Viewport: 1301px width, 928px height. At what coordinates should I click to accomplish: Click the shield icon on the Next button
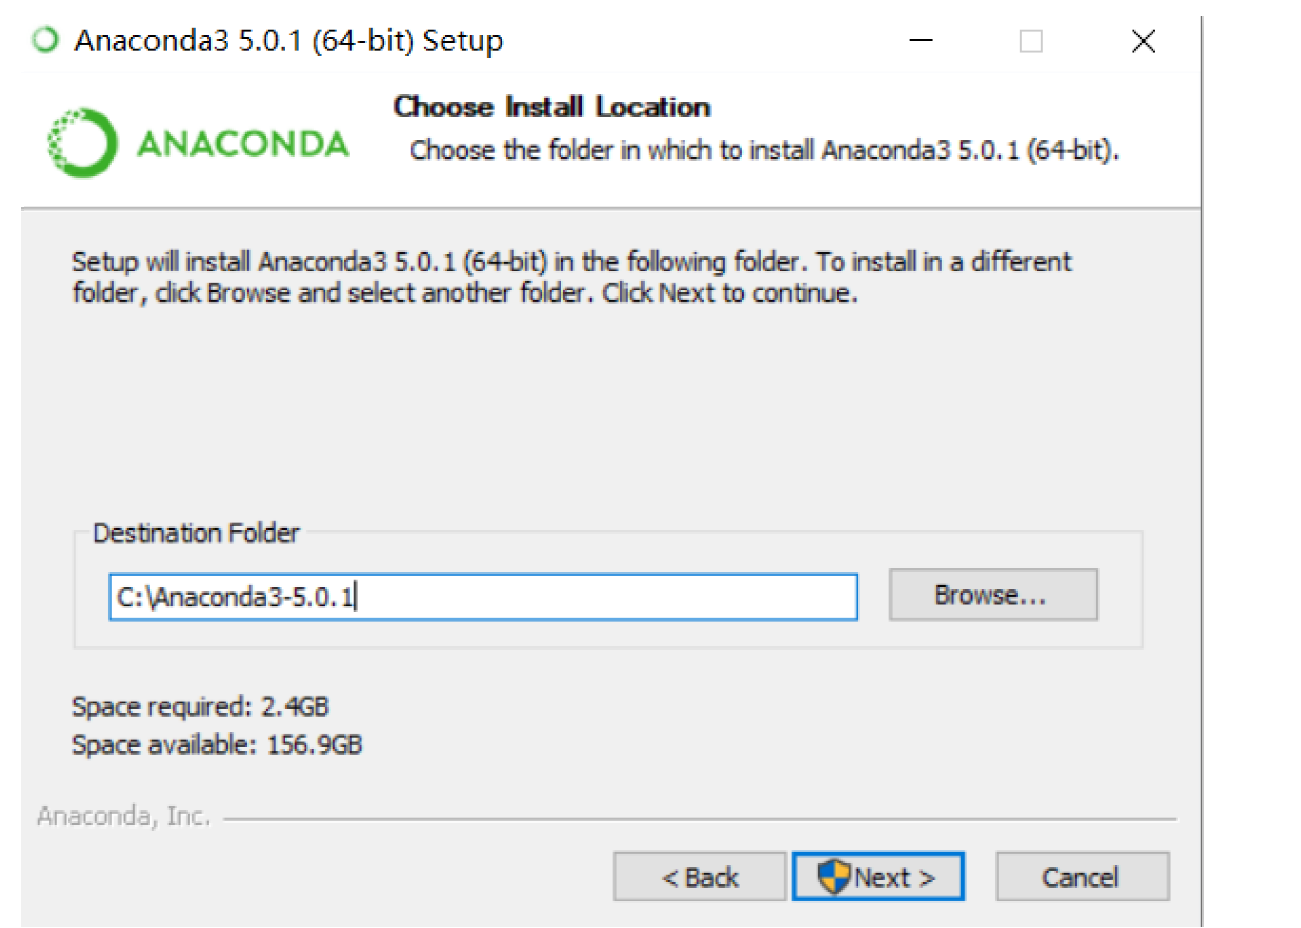point(832,877)
